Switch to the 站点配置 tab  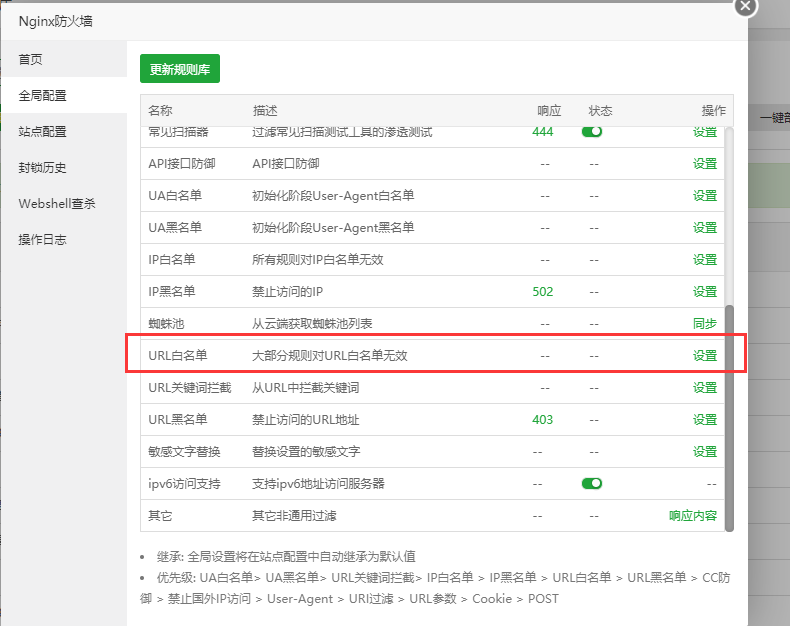[43, 132]
